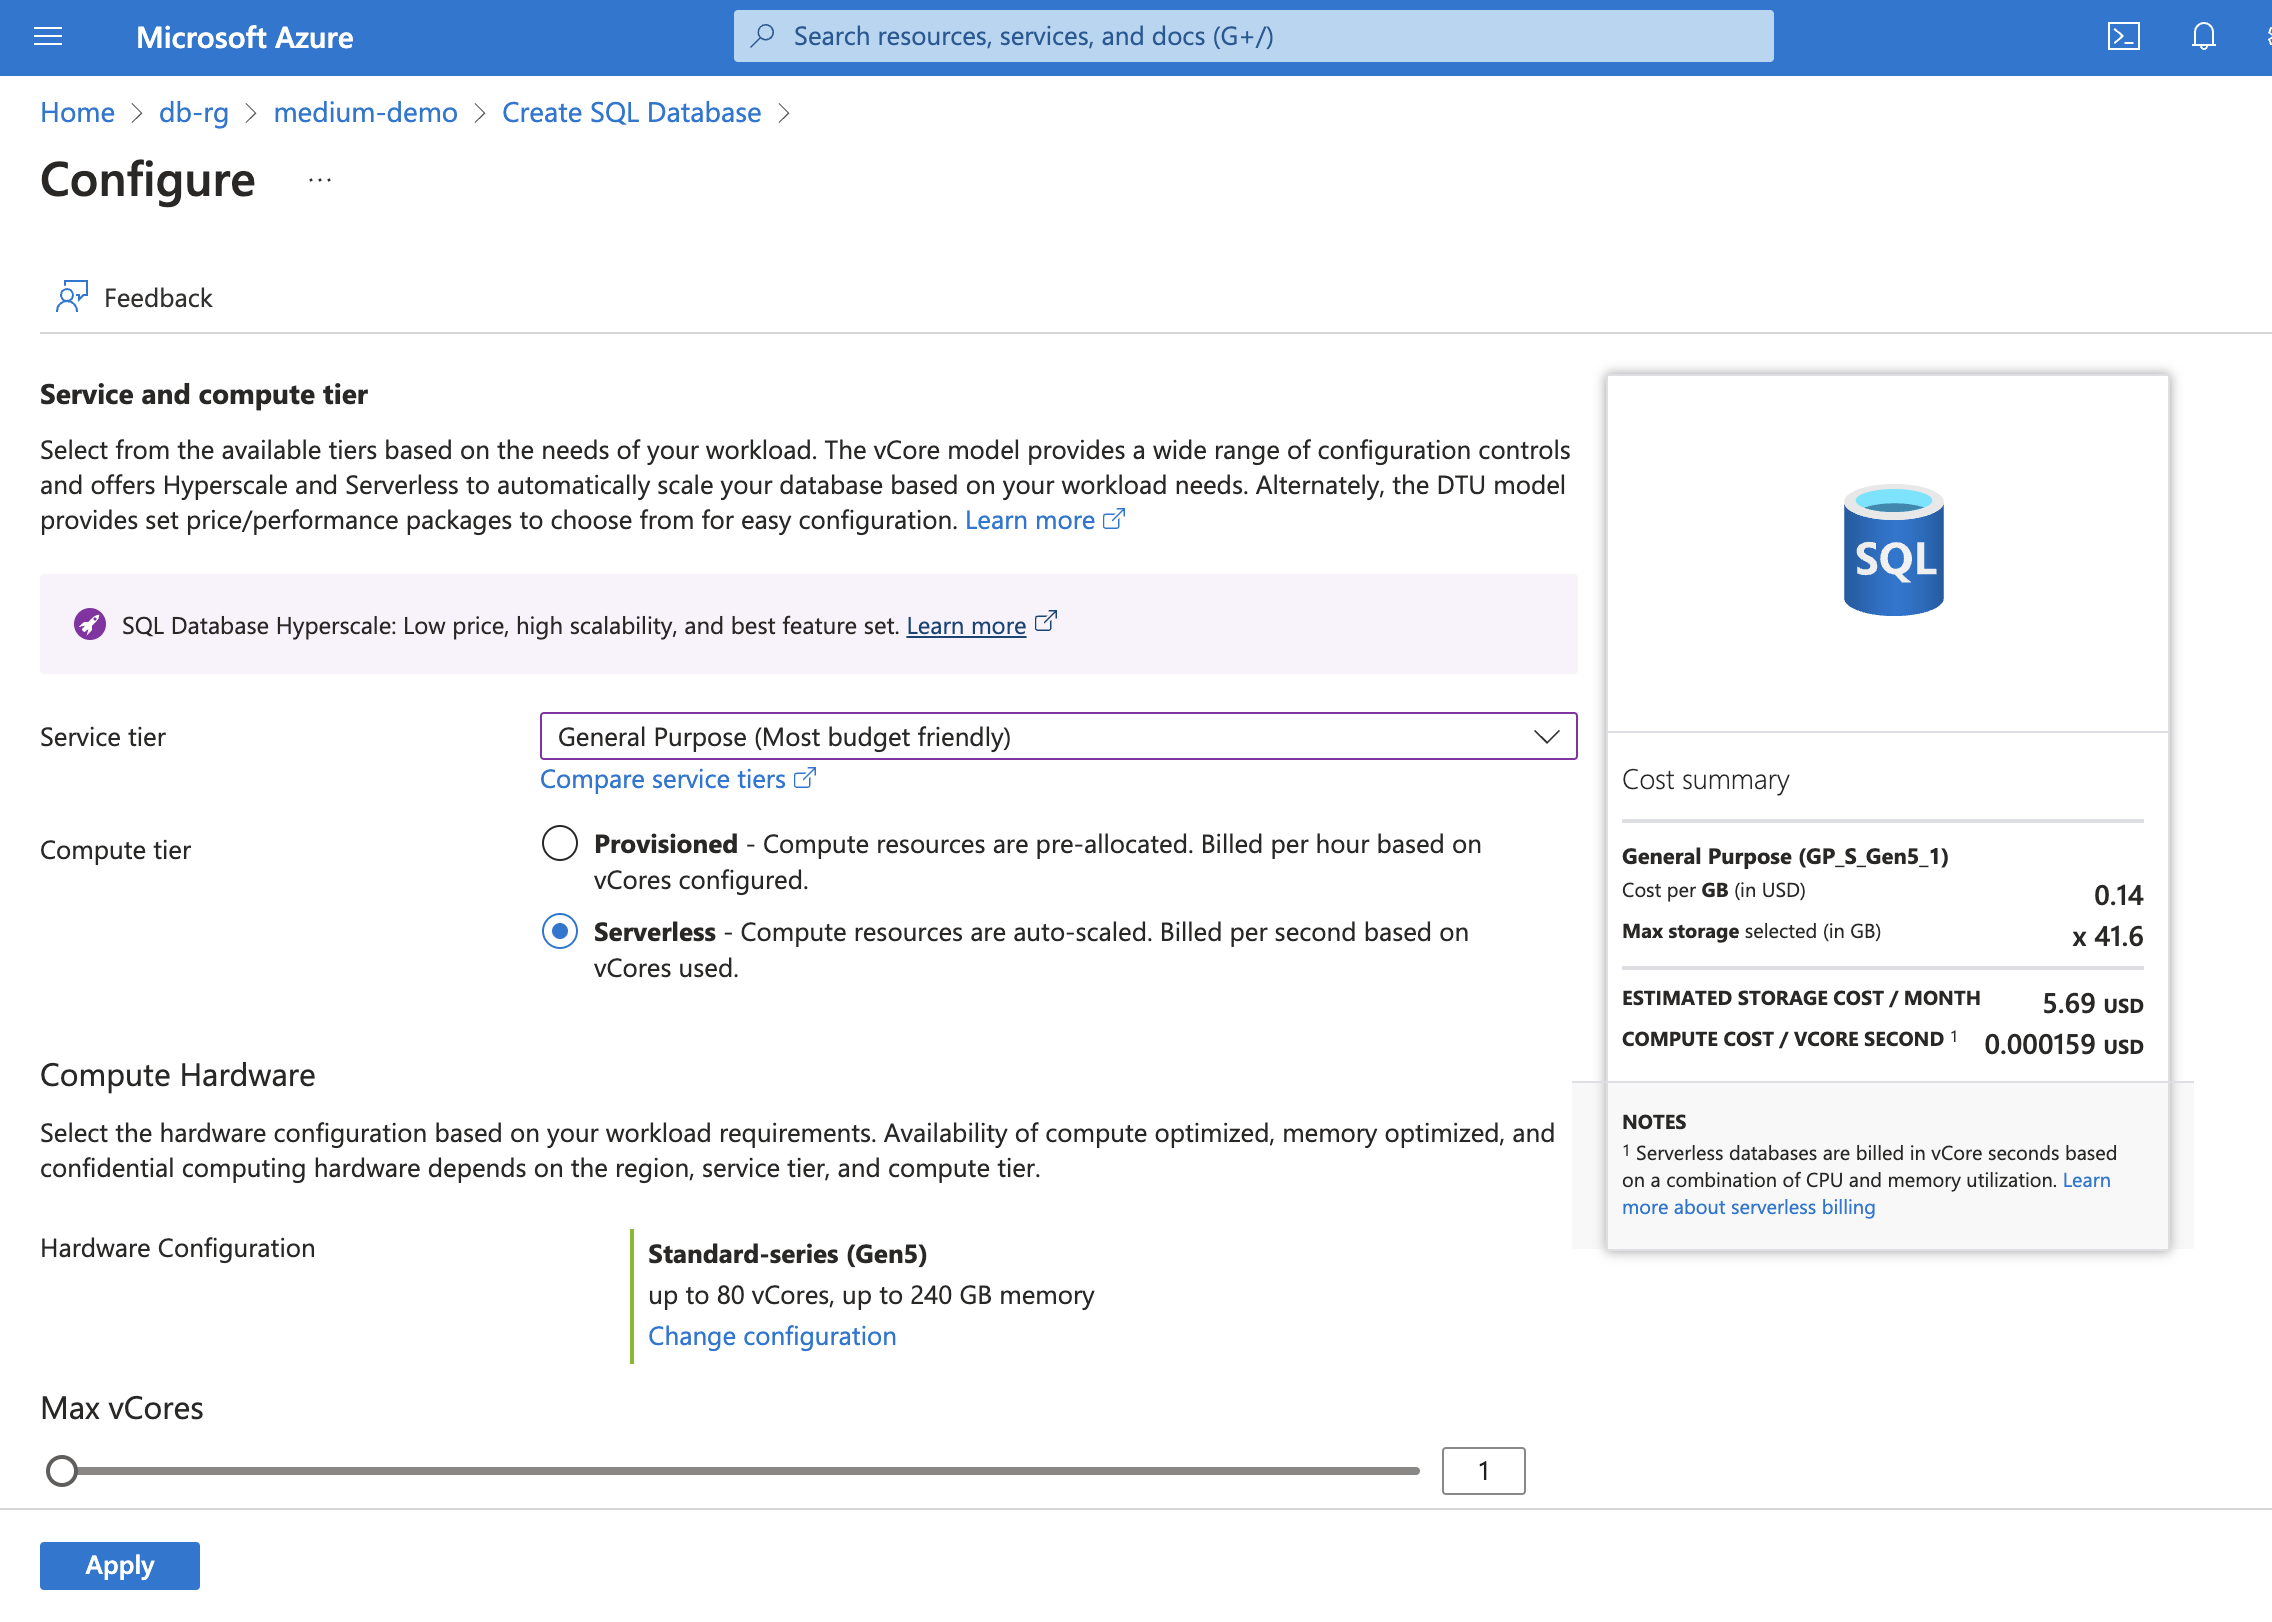
Task: Click the ellipsis next to Configure
Action: pos(319,181)
